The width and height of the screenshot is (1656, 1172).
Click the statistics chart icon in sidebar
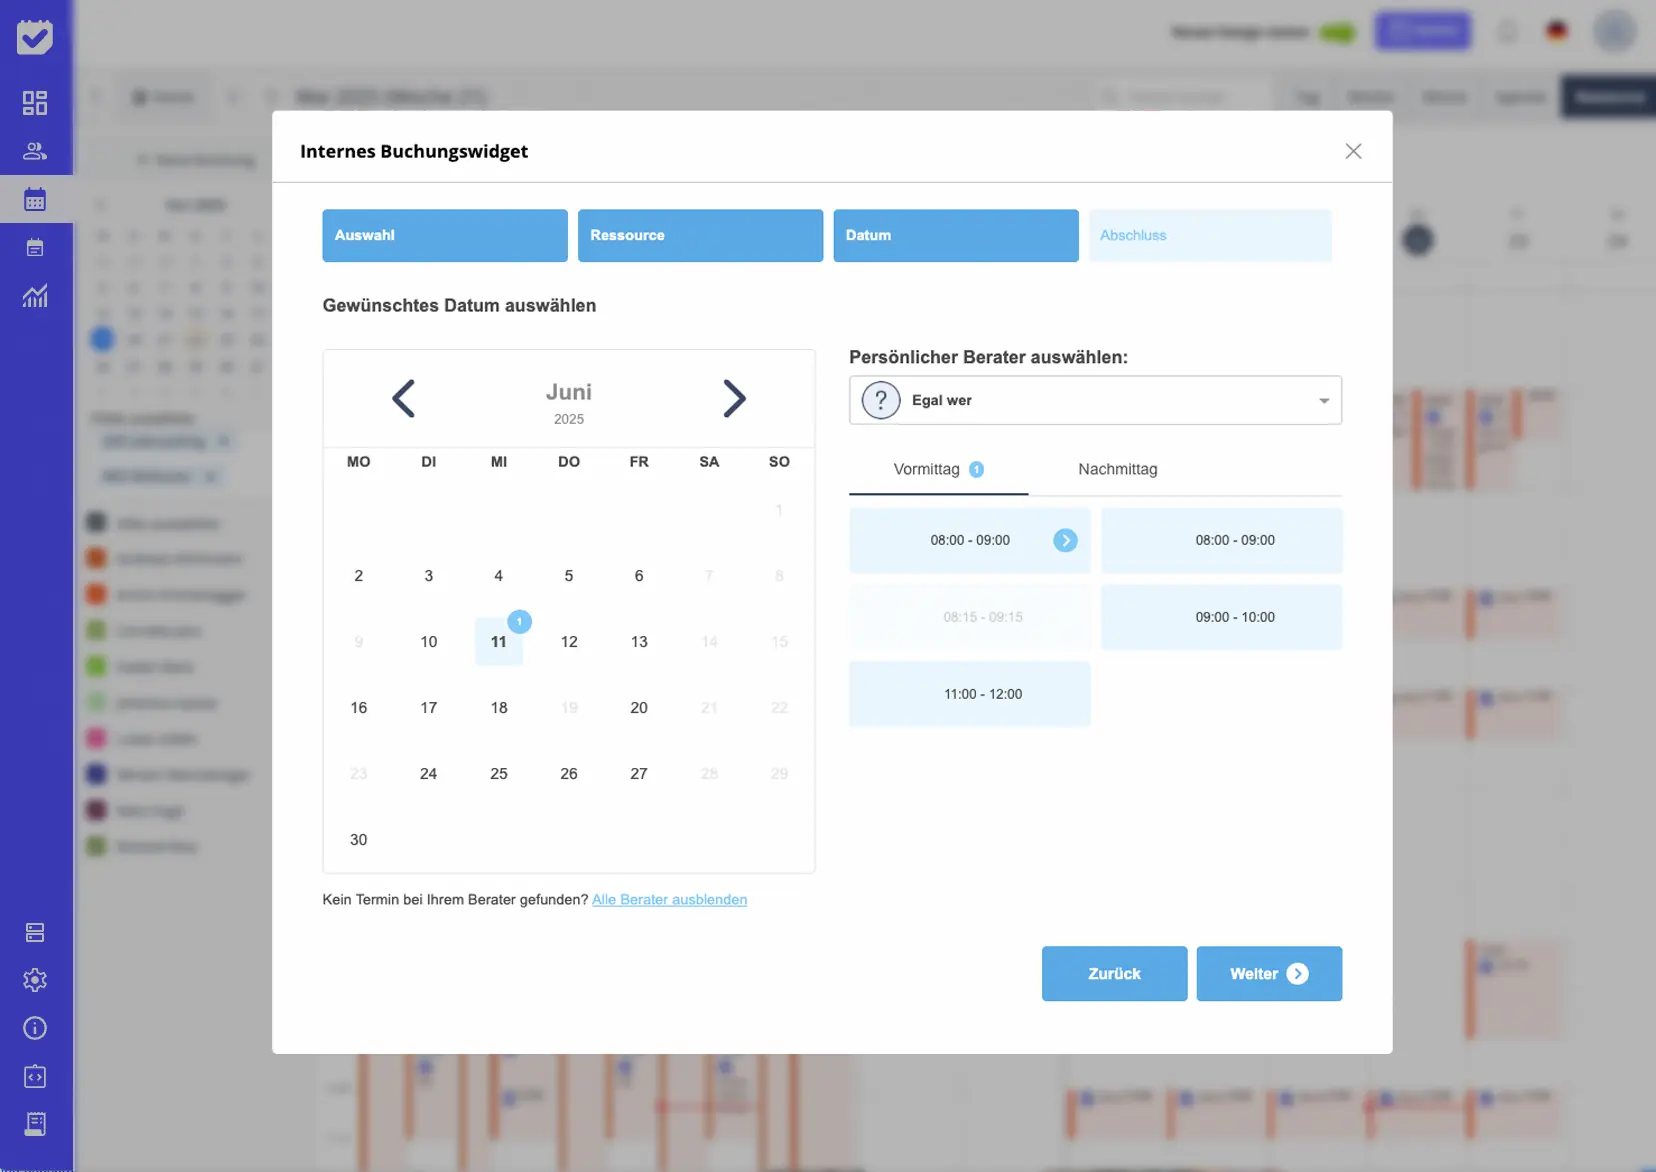click(x=35, y=296)
